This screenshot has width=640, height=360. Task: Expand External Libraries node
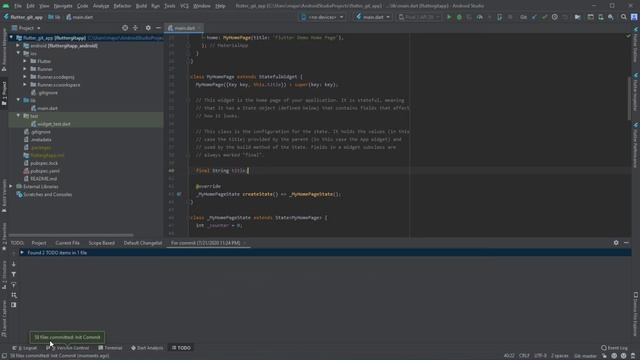pos(11,187)
